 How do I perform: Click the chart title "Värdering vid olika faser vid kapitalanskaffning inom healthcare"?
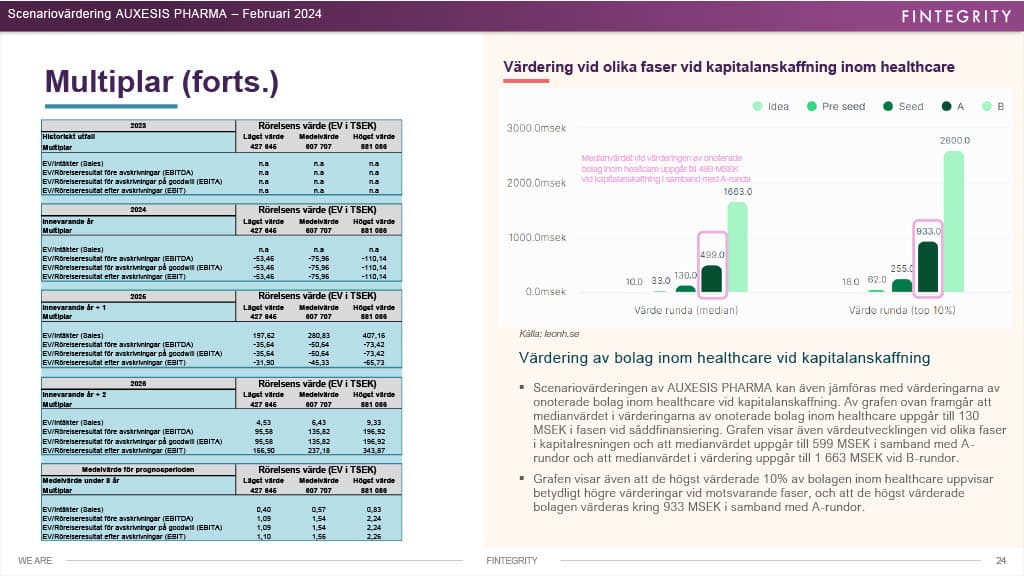tap(729, 67)
